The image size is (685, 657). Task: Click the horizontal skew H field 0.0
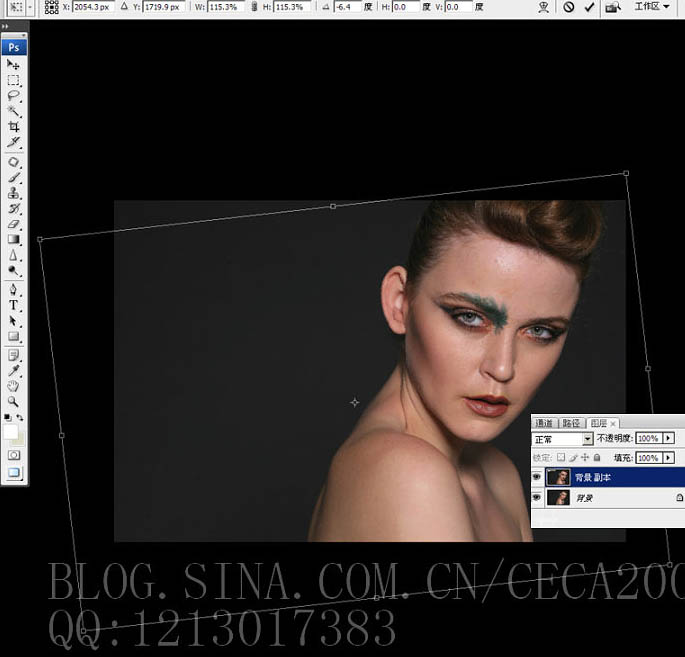tap(406, 7)
